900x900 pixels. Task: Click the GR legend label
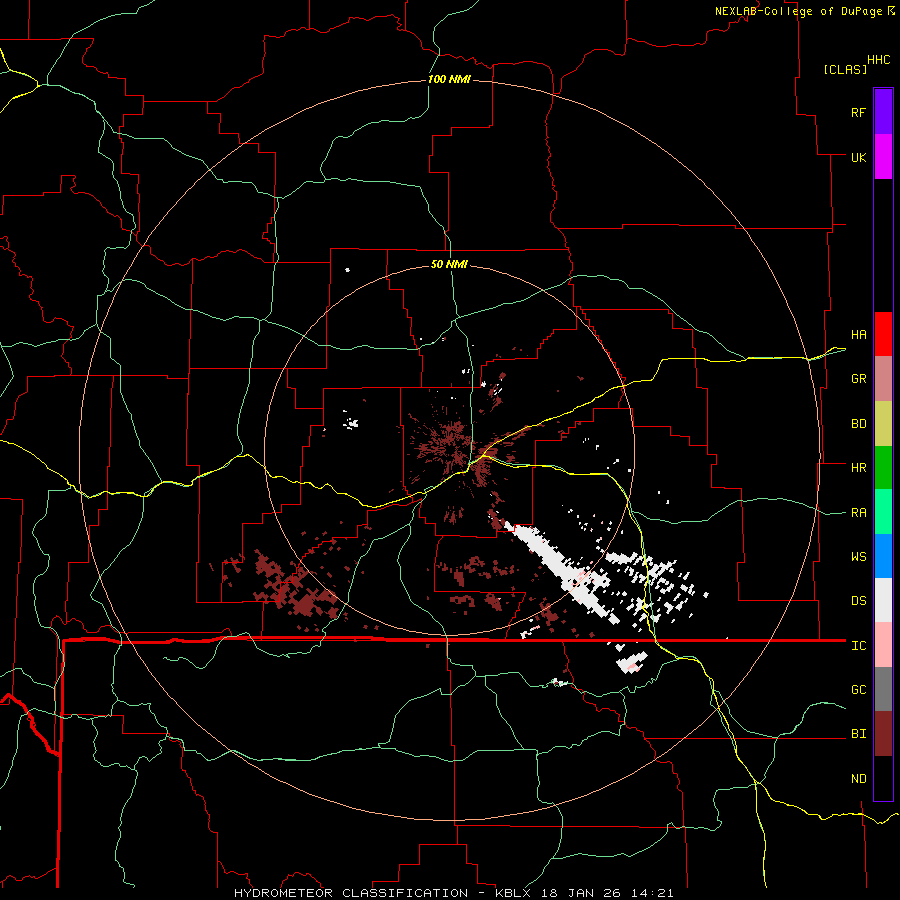(x=859, y=379)
